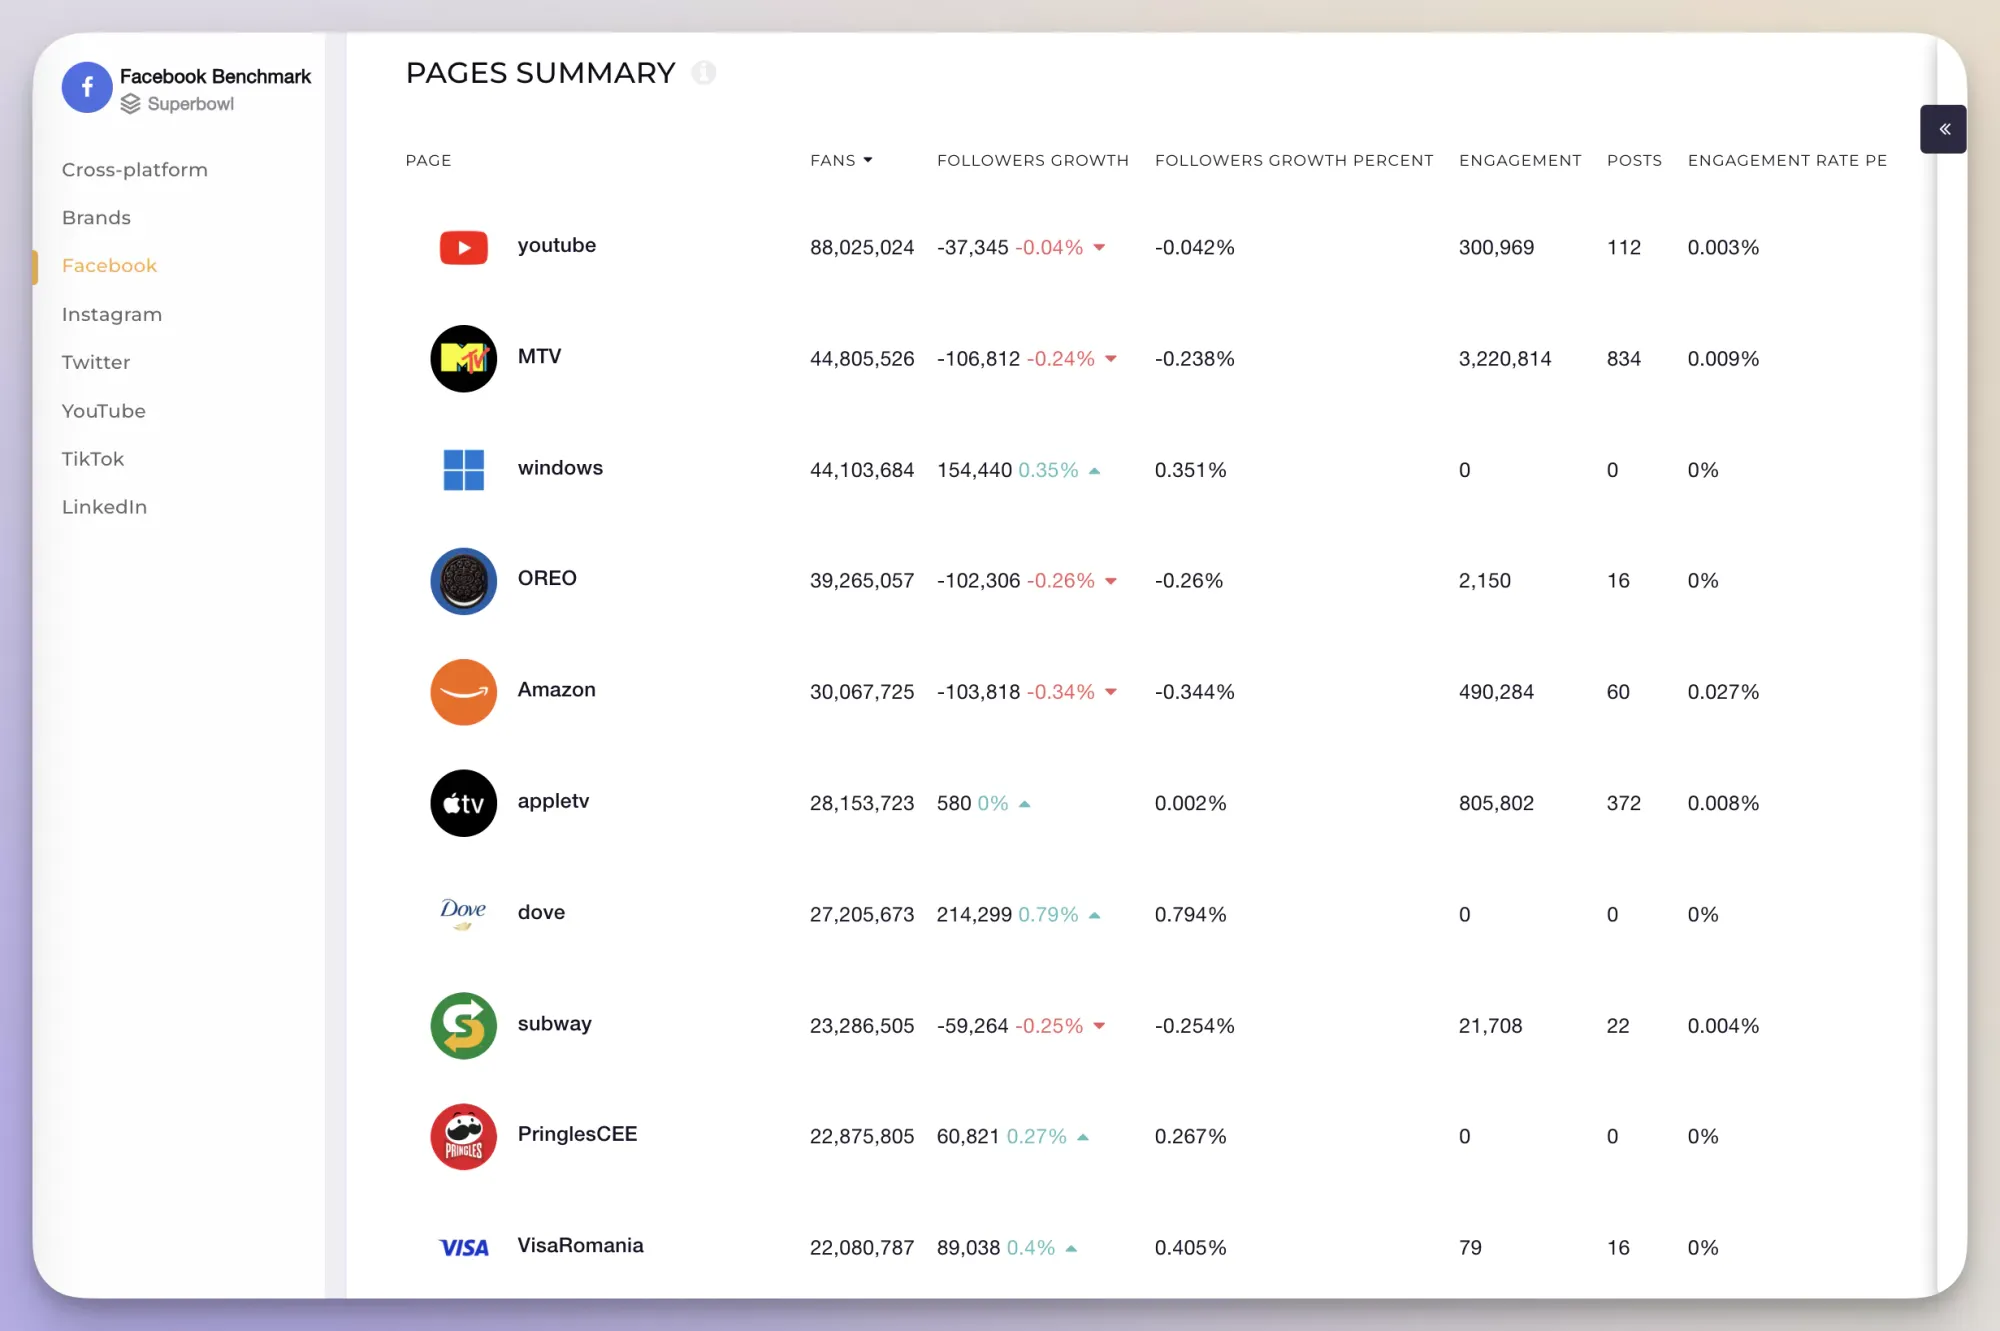Open the dove page name link
Image resolution: width=2000 pixels, height=1331 pixels.
point(541,913)
